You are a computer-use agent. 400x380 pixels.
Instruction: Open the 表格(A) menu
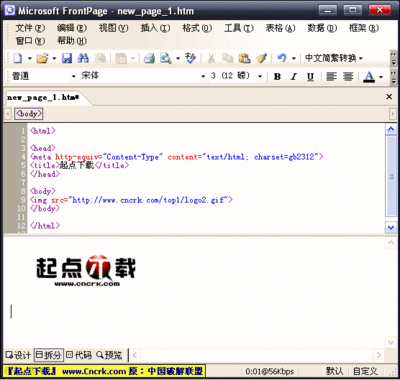click(x=280, y=28)
